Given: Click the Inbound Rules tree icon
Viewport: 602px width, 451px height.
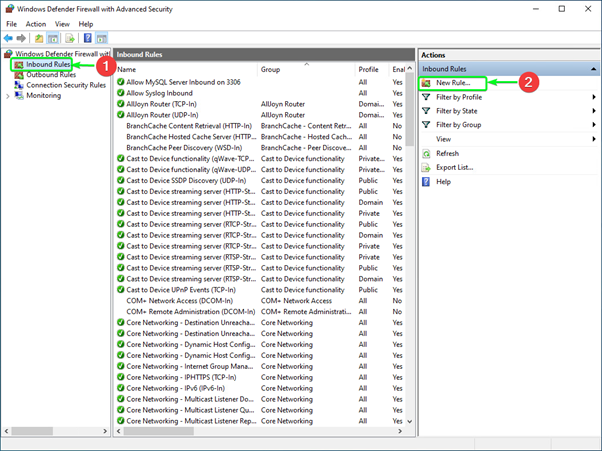Looking at the screenshot, I should point(19,64).
